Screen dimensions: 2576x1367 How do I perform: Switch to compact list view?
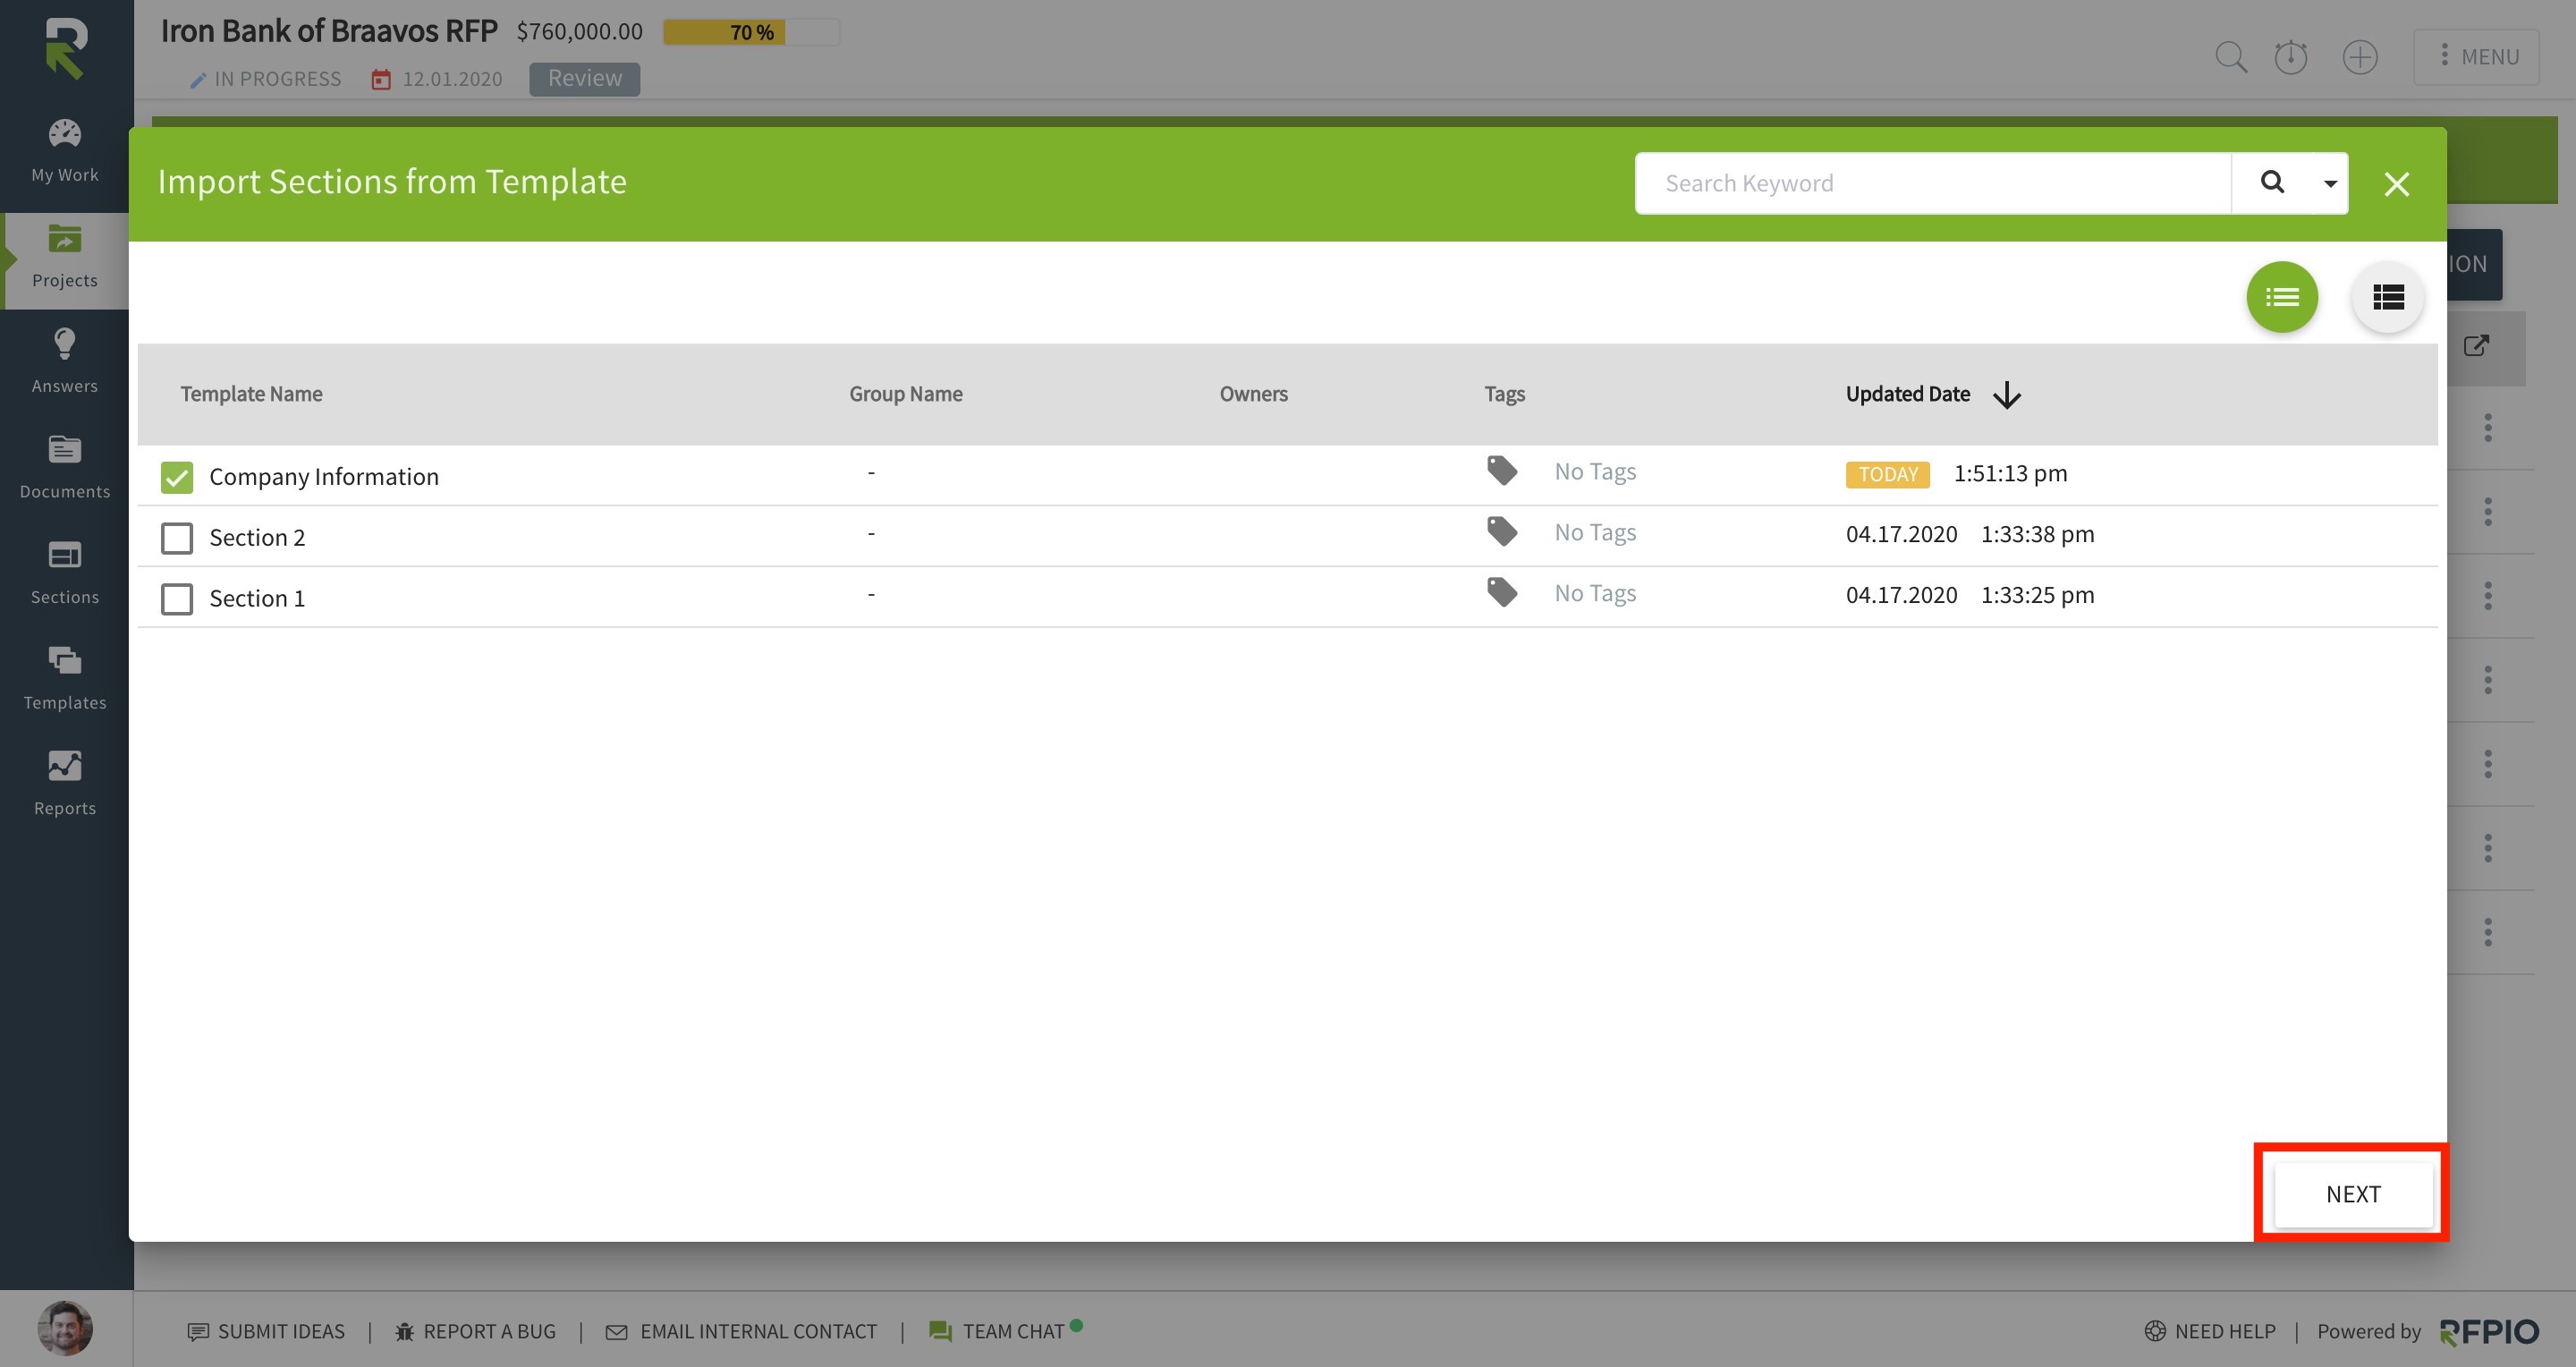(2282, 297)
